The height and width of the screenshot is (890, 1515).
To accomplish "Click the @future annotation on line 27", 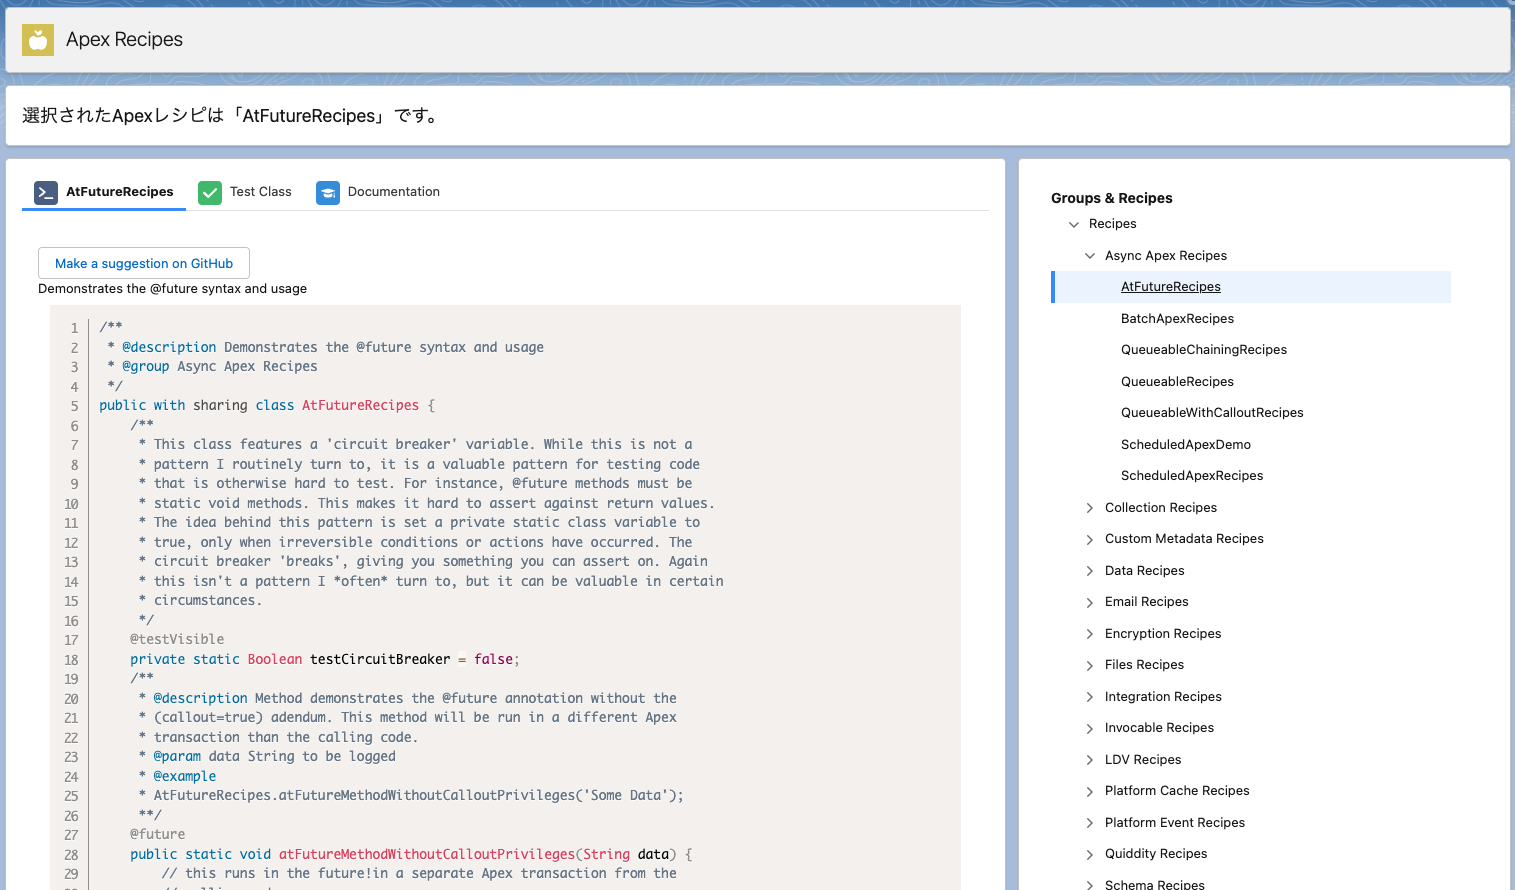I will pyautogui.click(x=157, y=835).
